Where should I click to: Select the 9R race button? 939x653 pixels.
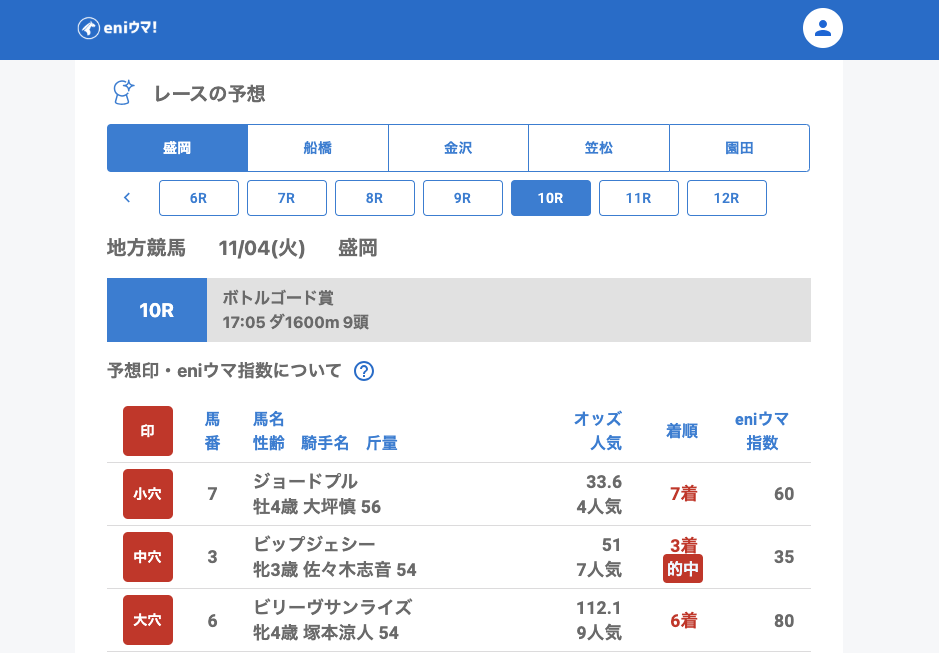pos(463,198)
